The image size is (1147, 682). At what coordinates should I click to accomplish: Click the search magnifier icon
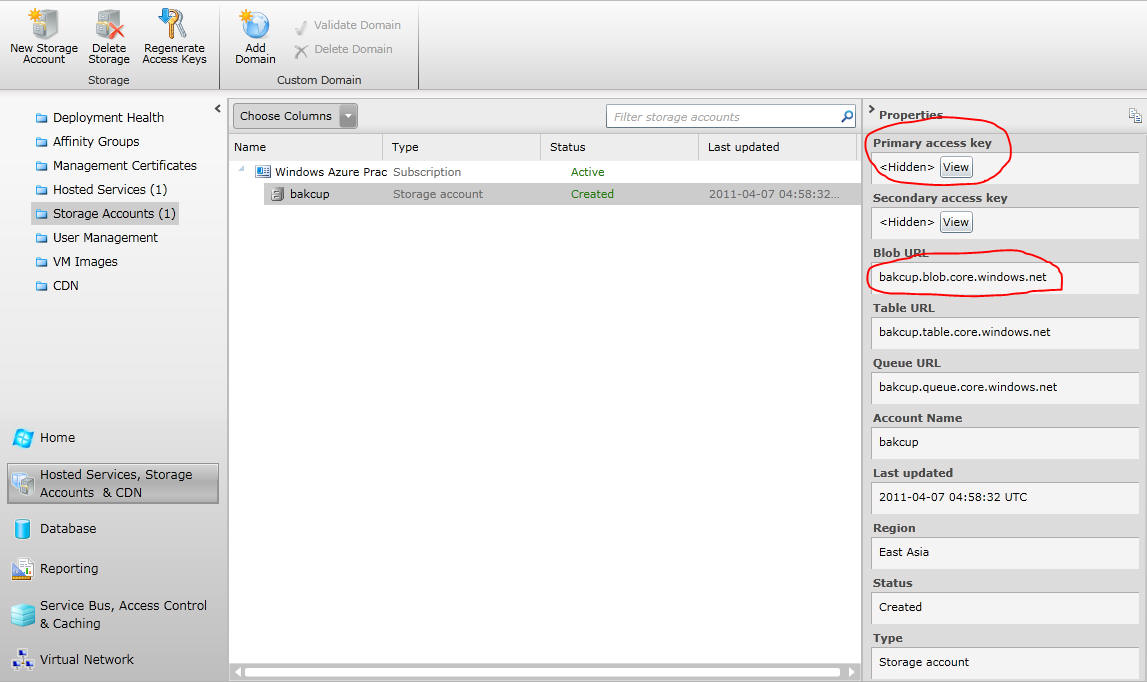847,116
